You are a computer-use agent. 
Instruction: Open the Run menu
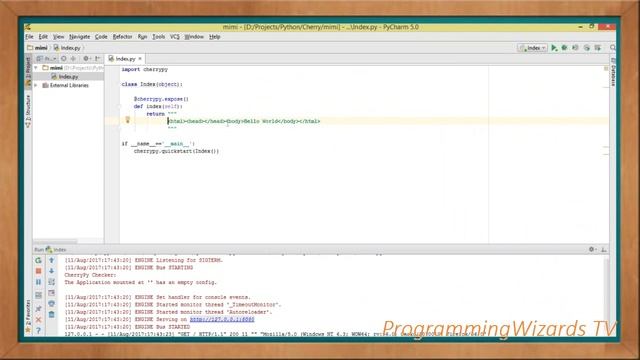pos(142,37)
